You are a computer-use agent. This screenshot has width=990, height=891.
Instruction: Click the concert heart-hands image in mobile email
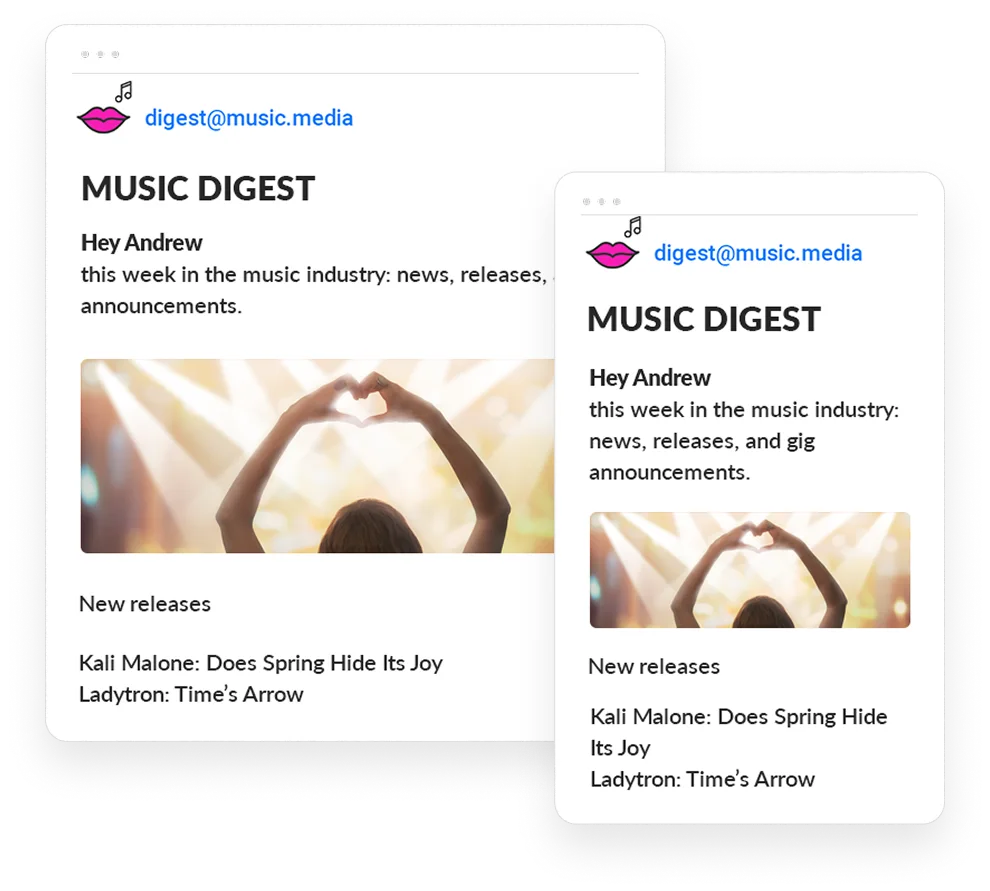pyautogui.click(x=750, y=570)
